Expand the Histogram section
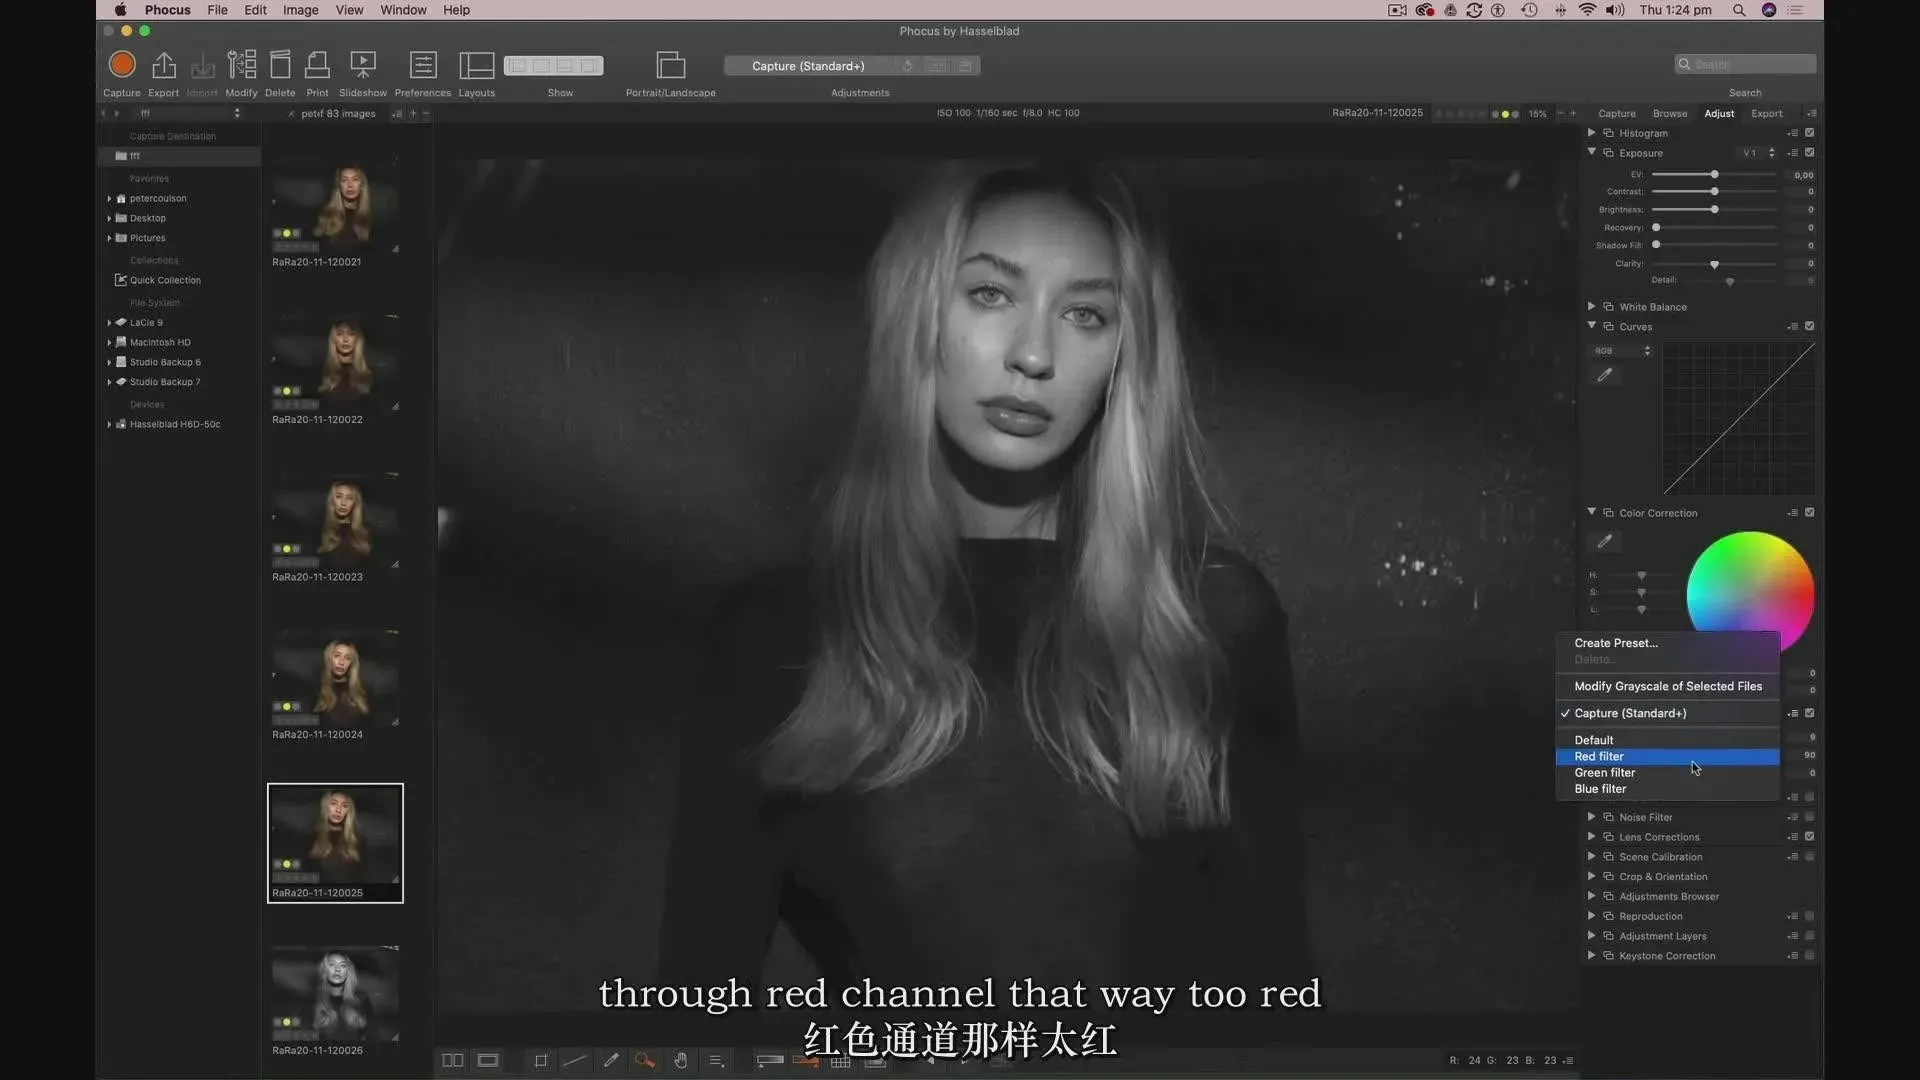Viewport: 1920px width, 1080px height. [x=1591, y=133]
